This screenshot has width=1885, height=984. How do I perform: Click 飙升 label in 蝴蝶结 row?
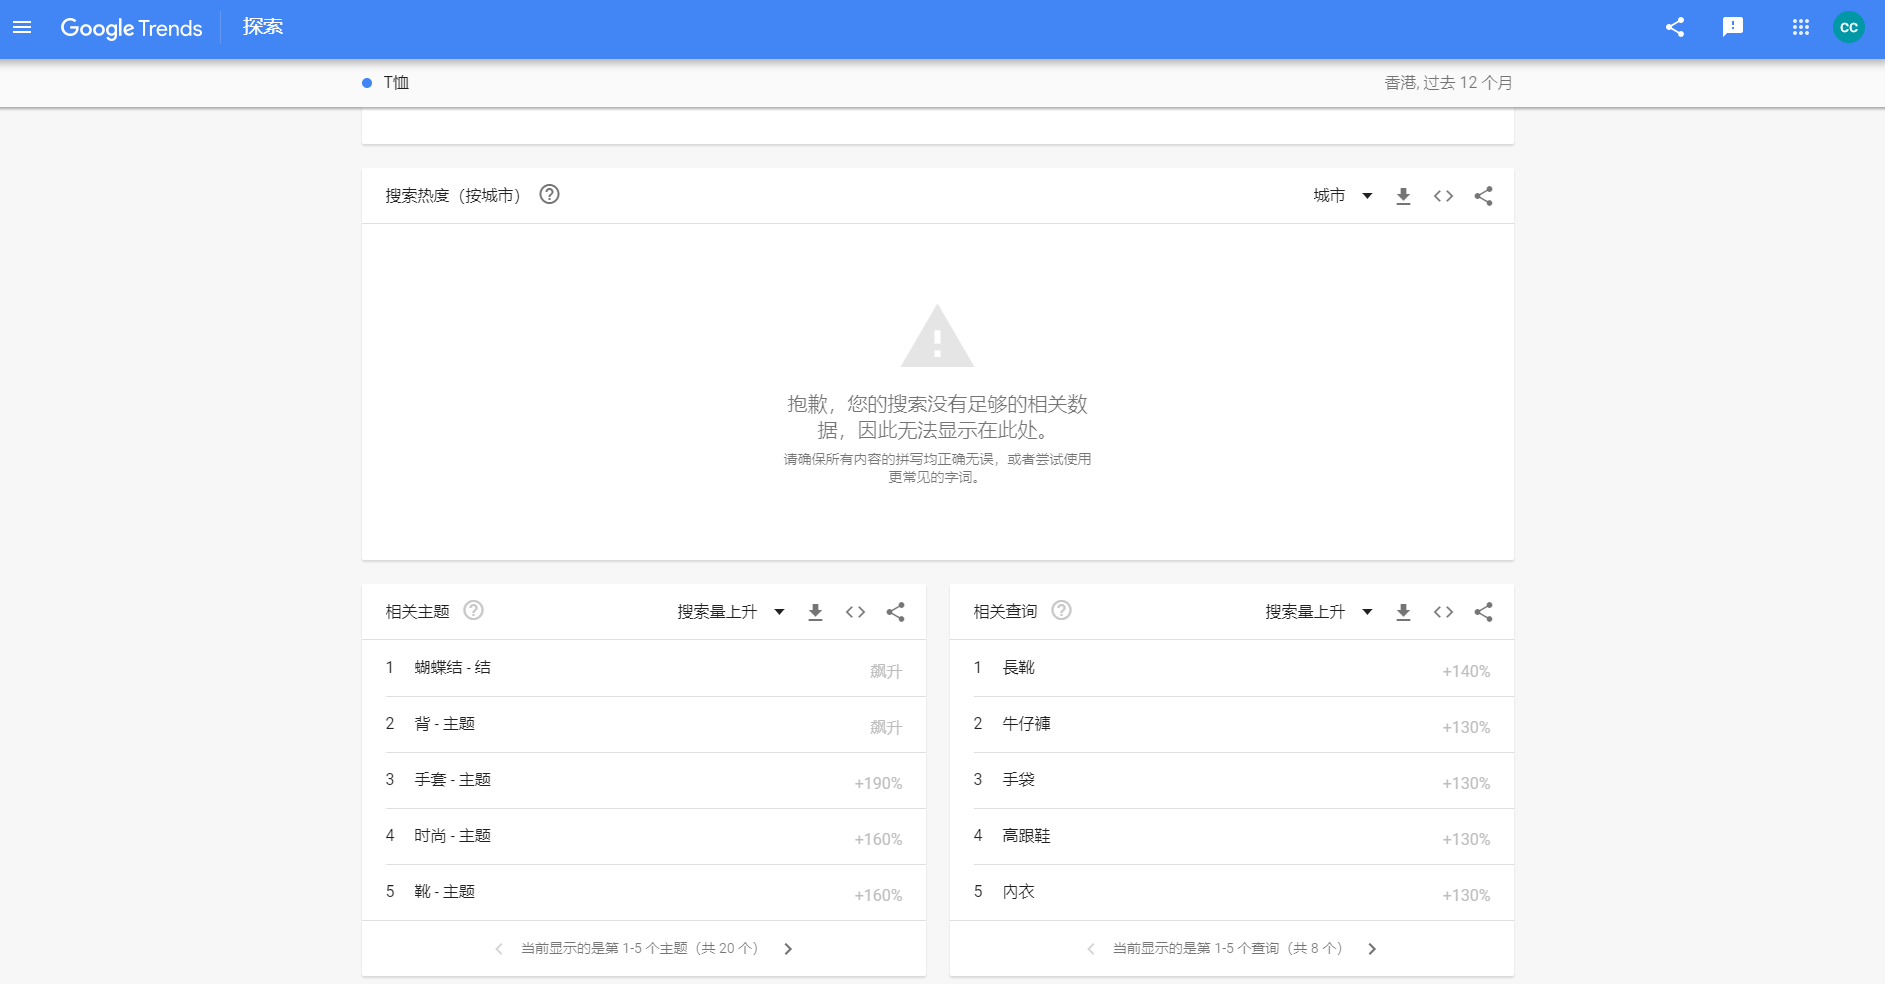pos(886,672)
